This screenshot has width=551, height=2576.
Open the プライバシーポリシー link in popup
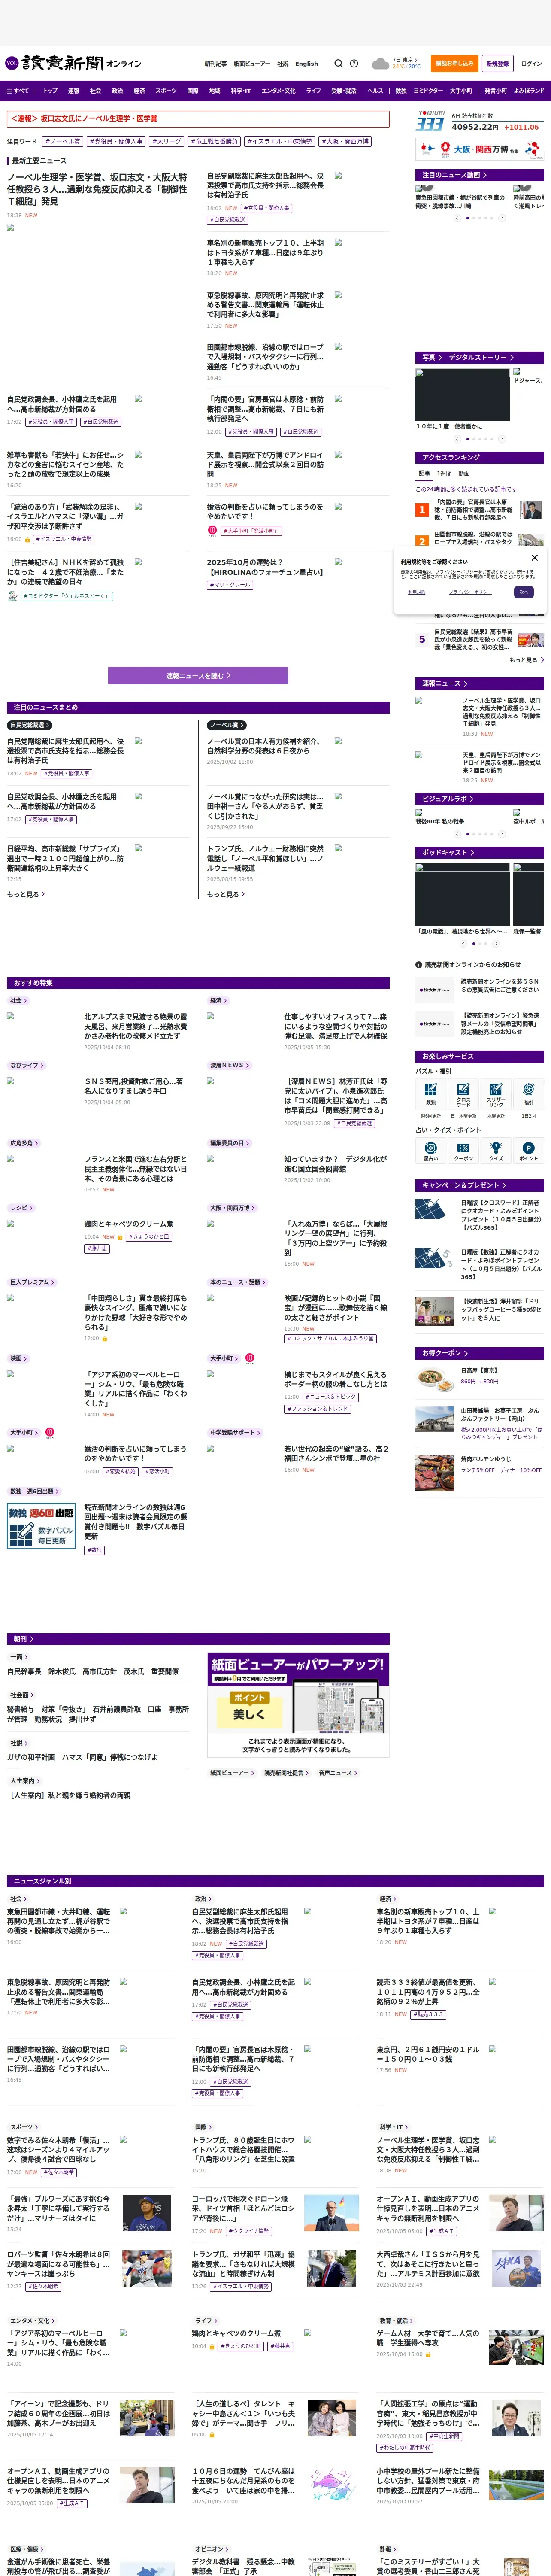469,592
